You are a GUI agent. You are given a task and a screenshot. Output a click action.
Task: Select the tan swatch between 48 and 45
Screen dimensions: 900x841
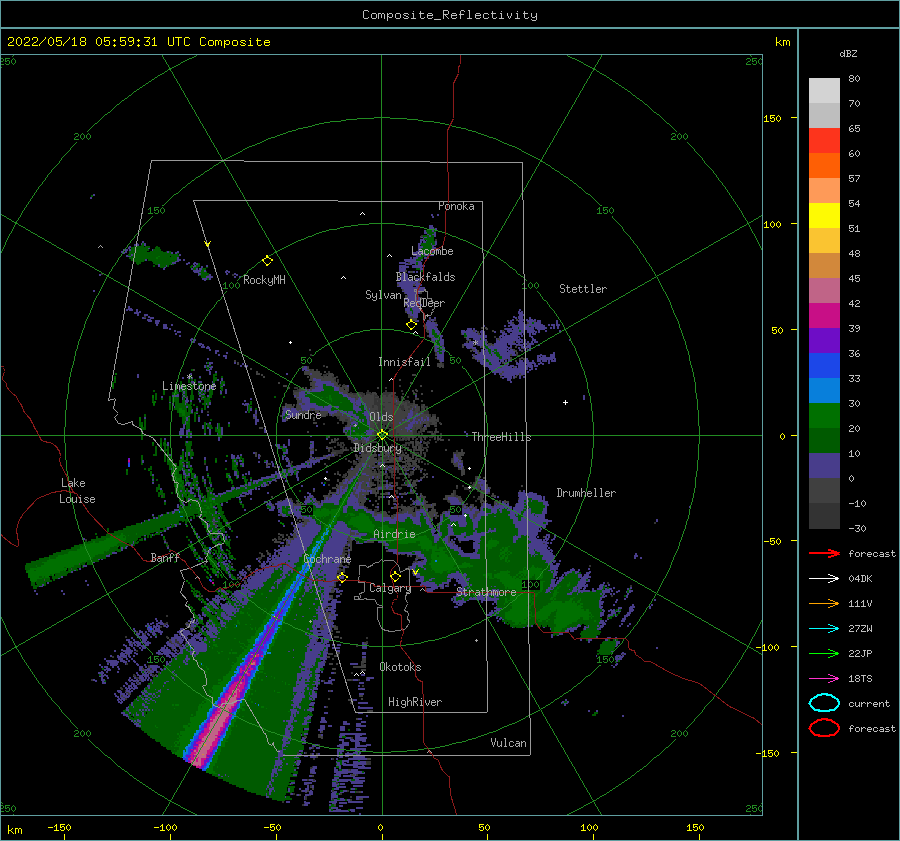[x=824, y=266]
